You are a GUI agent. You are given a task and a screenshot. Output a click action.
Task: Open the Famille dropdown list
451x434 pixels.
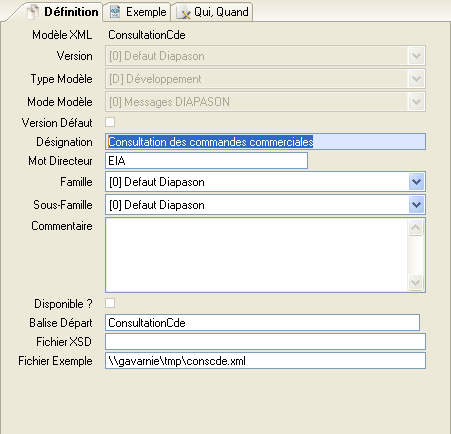(416, 182)
